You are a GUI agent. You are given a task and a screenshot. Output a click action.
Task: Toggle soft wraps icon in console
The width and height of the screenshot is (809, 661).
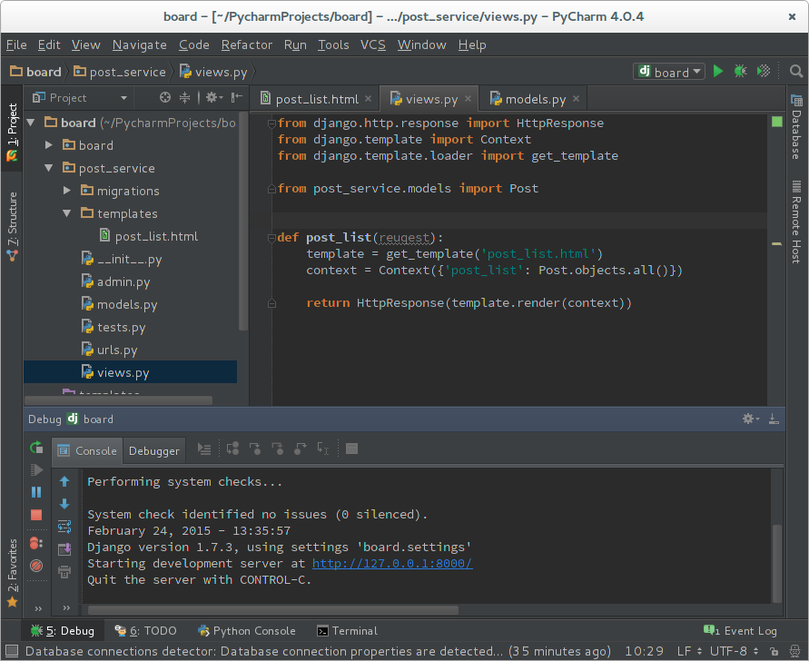64,527
